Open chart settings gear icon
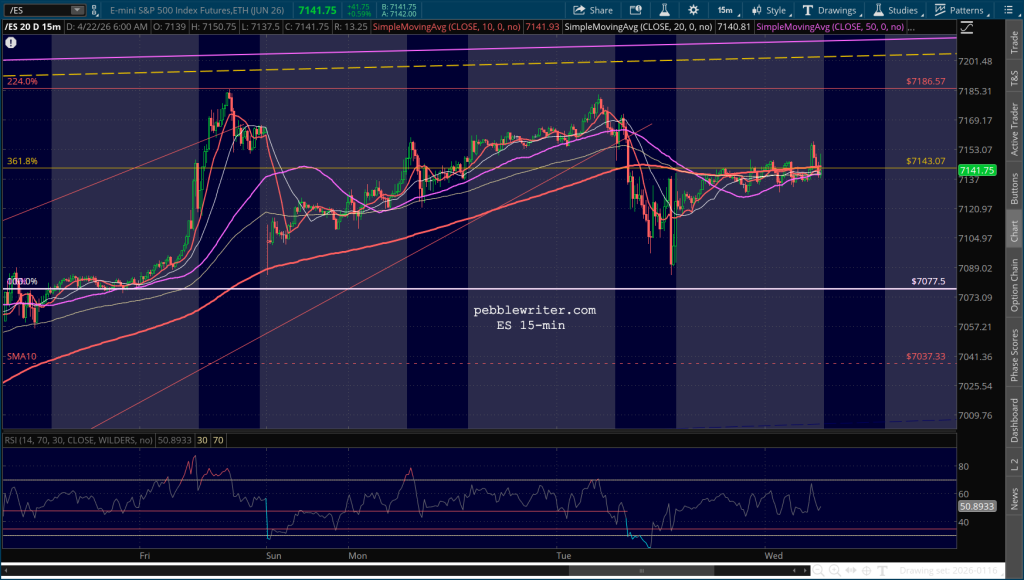 tap(693, 10)
